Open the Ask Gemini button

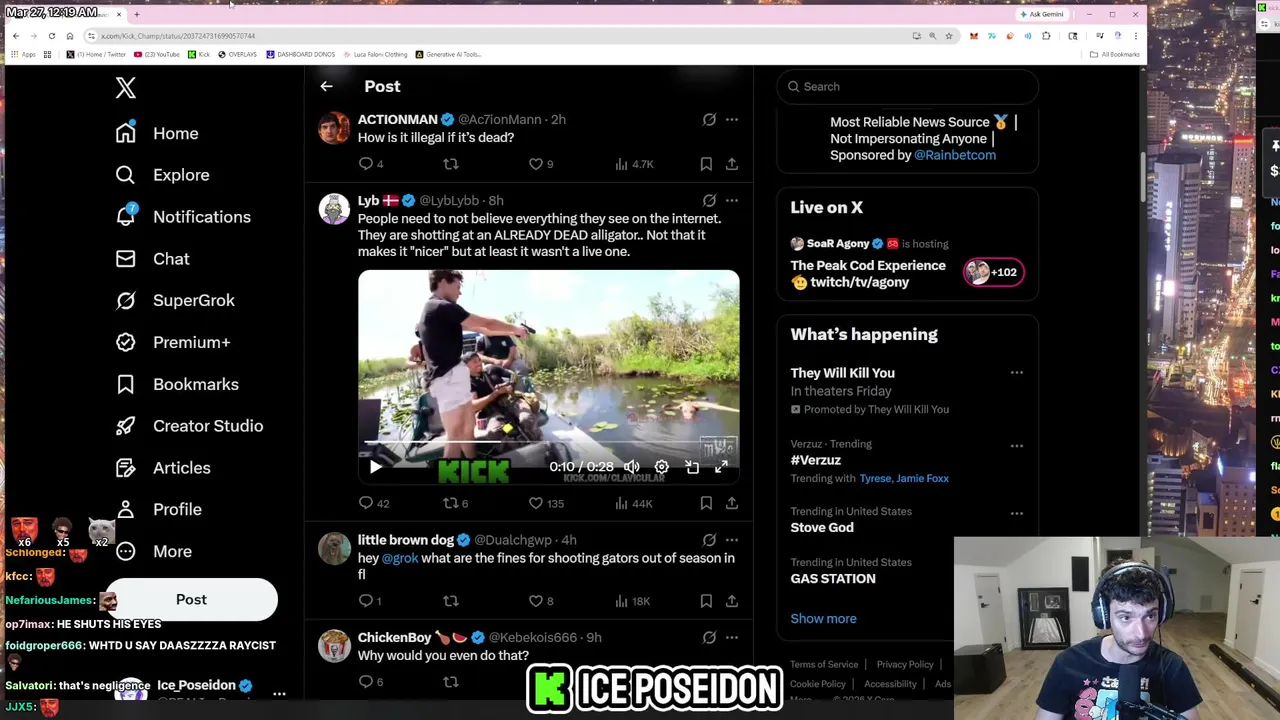[x=1041, y=14]
